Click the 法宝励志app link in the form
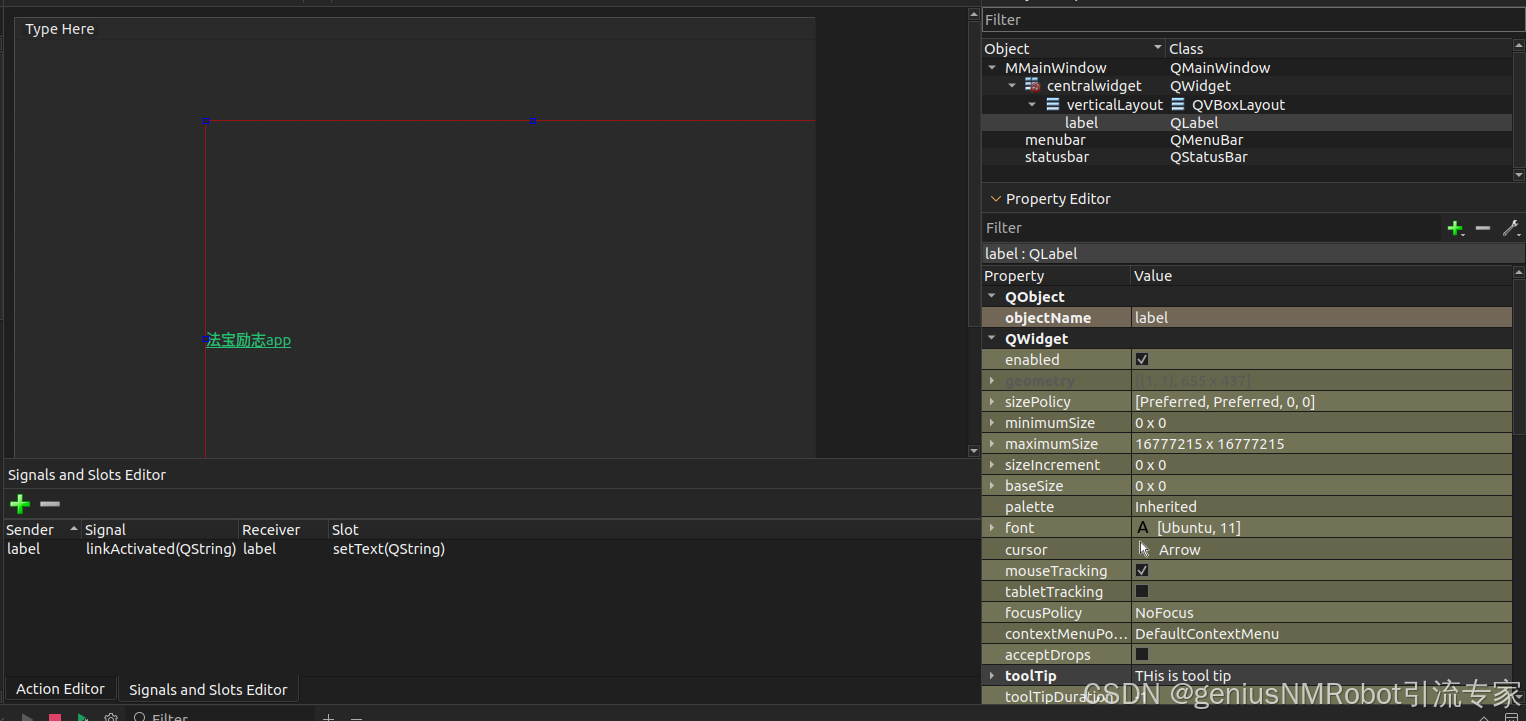This screenshot has height=721, width=1526. [247, 340]
